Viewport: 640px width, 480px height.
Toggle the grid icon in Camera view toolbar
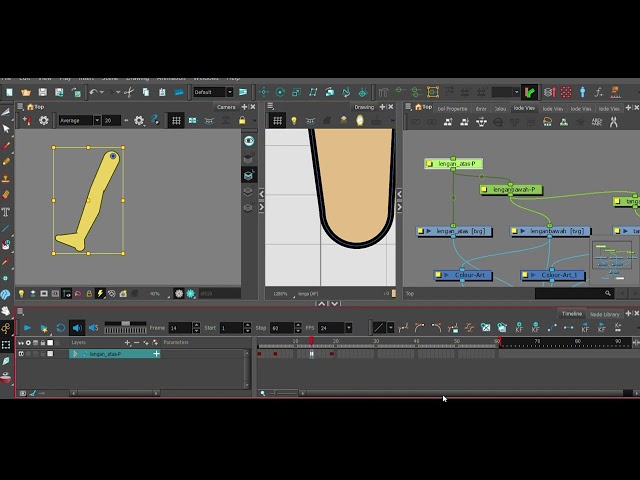[176, 121]
